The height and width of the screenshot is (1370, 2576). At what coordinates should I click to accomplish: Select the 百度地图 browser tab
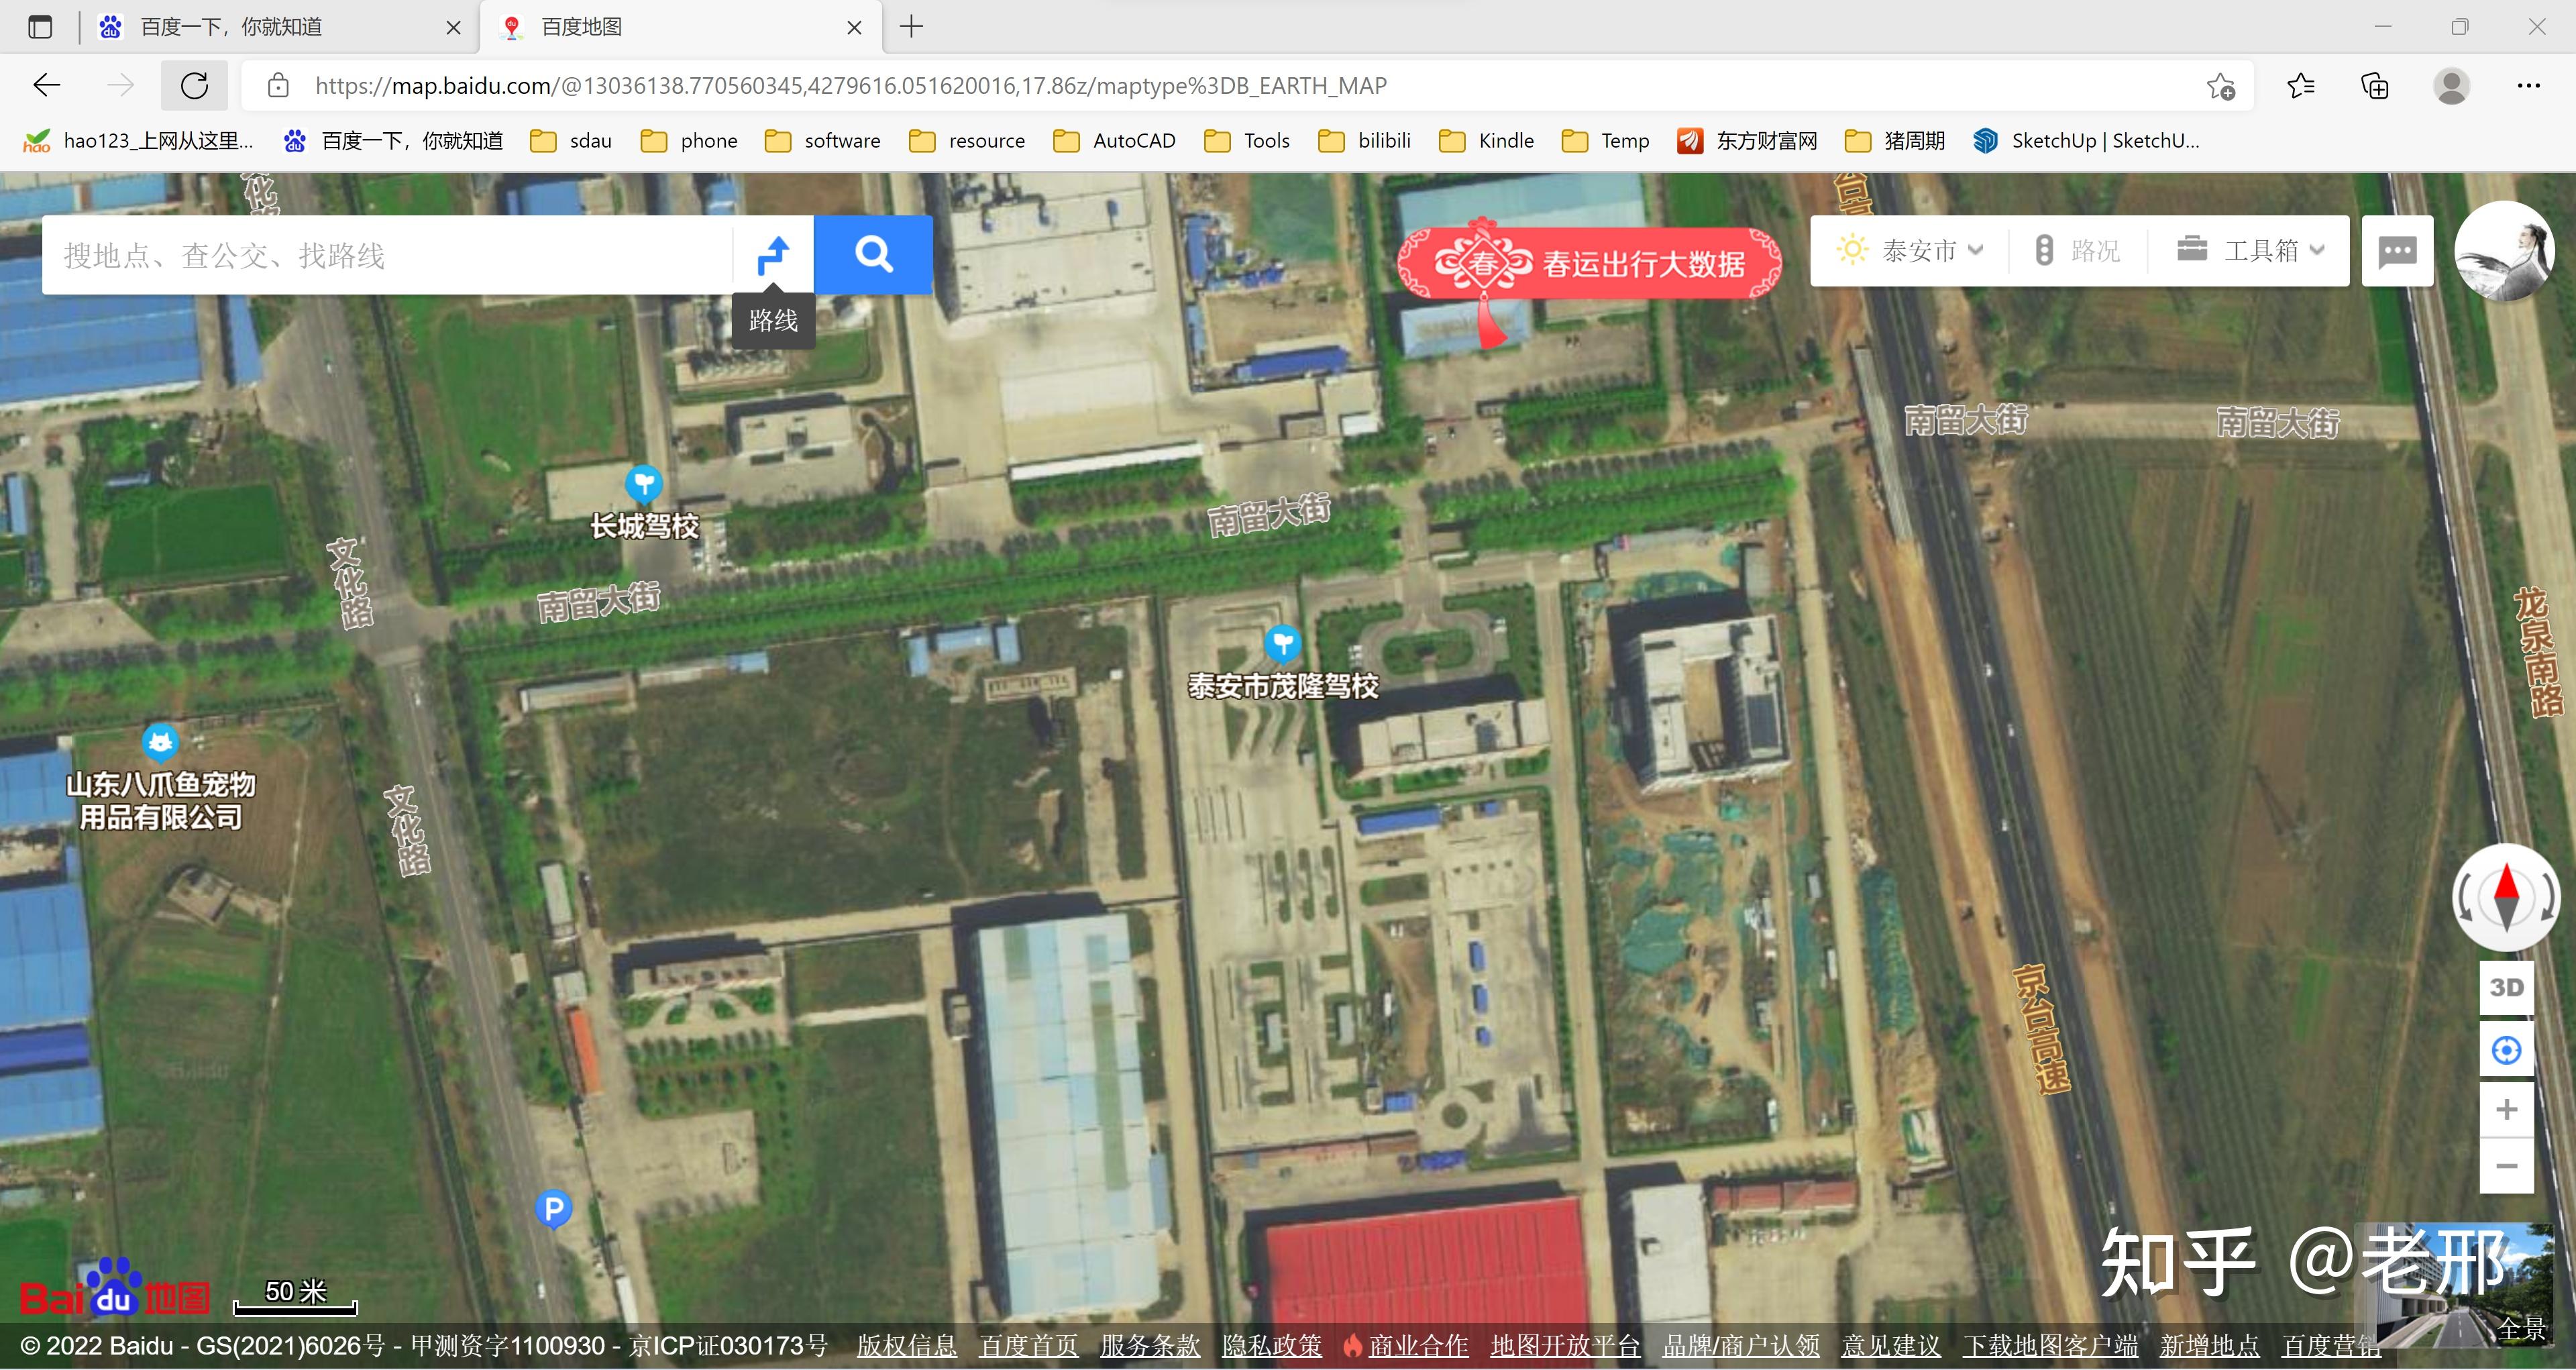point(680,27)
